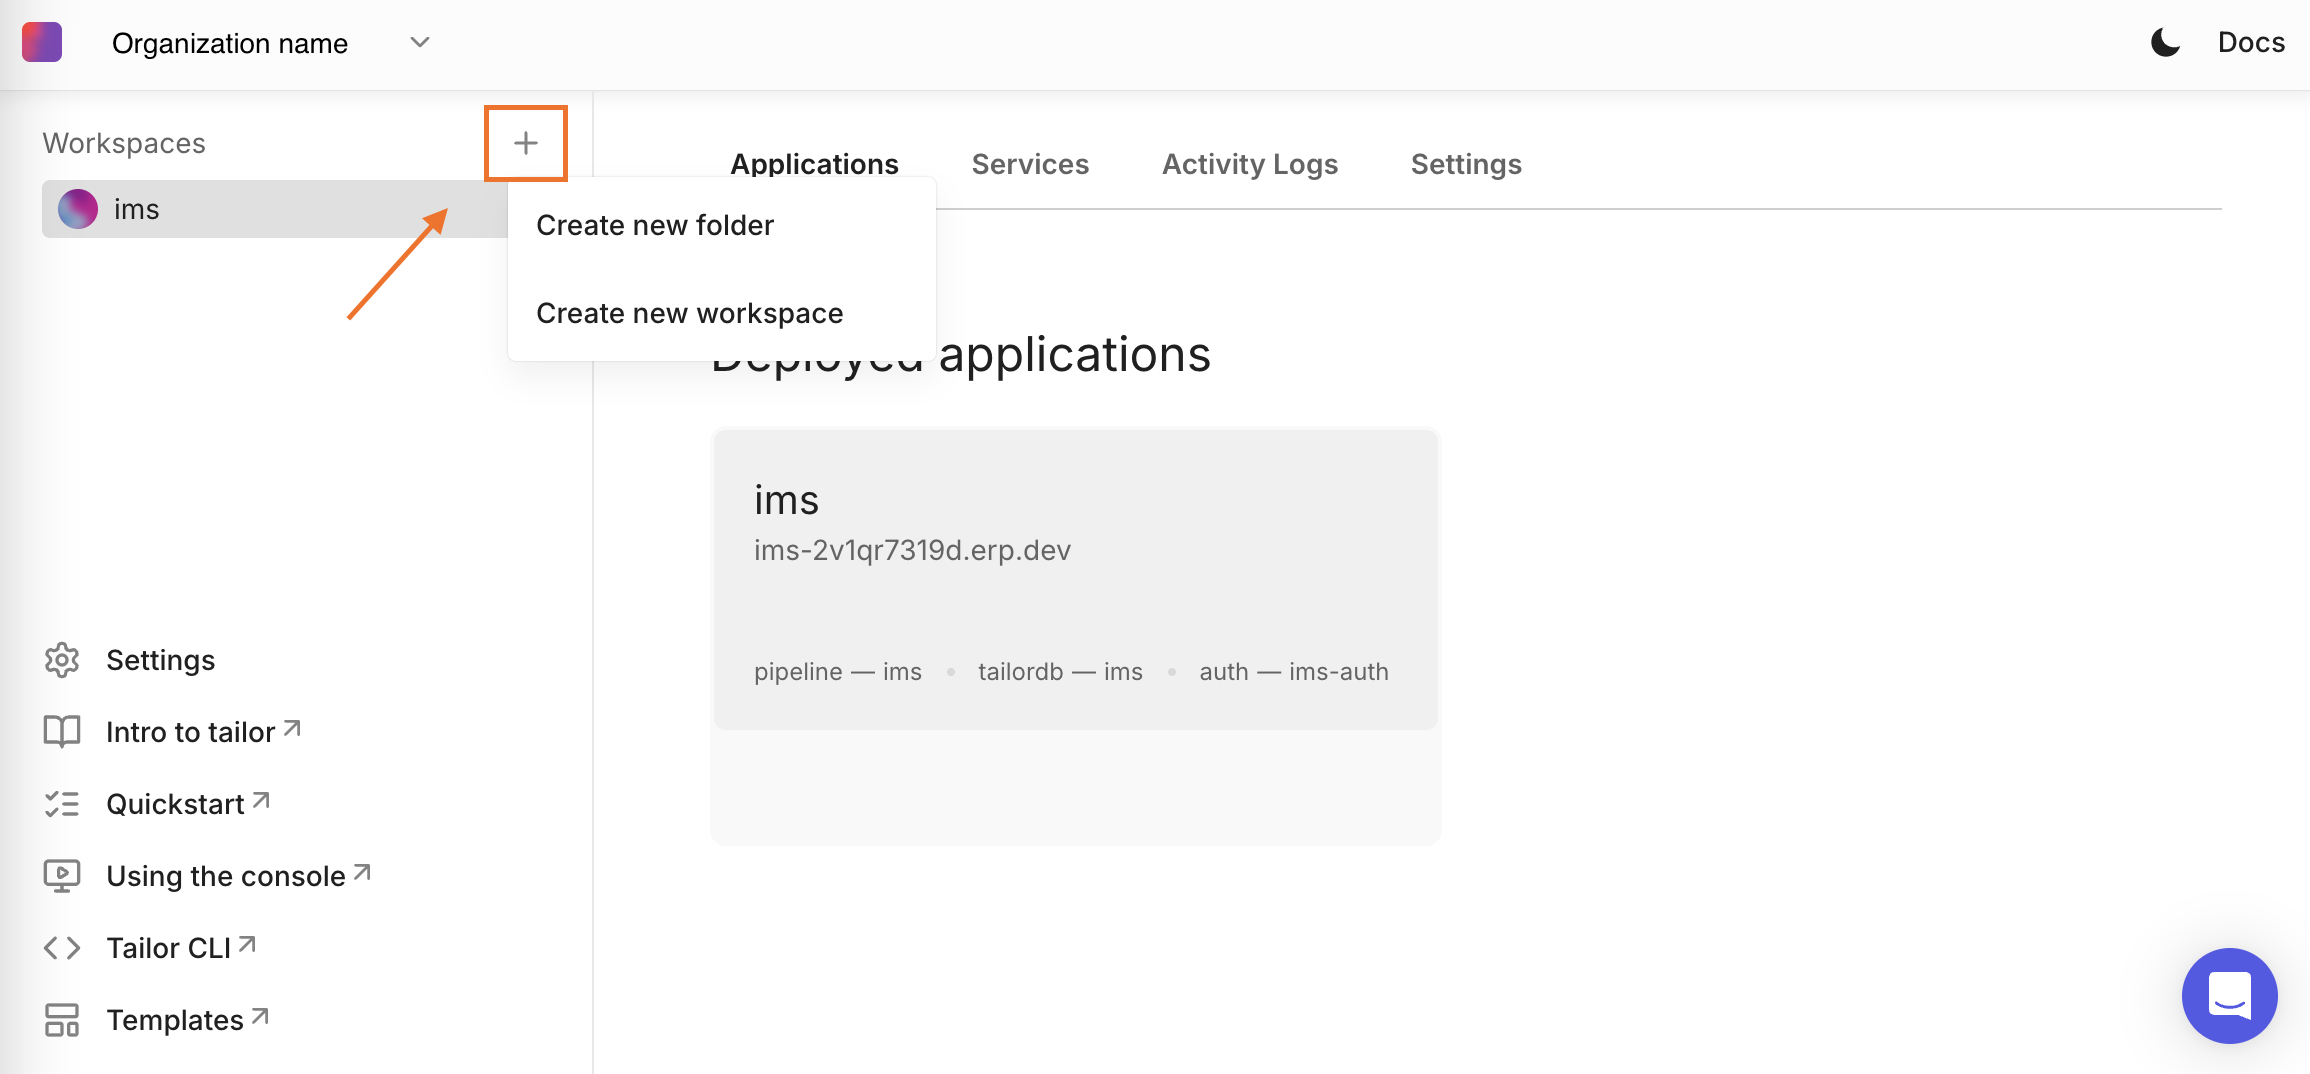Choose Create new folder from the menu

655,225
